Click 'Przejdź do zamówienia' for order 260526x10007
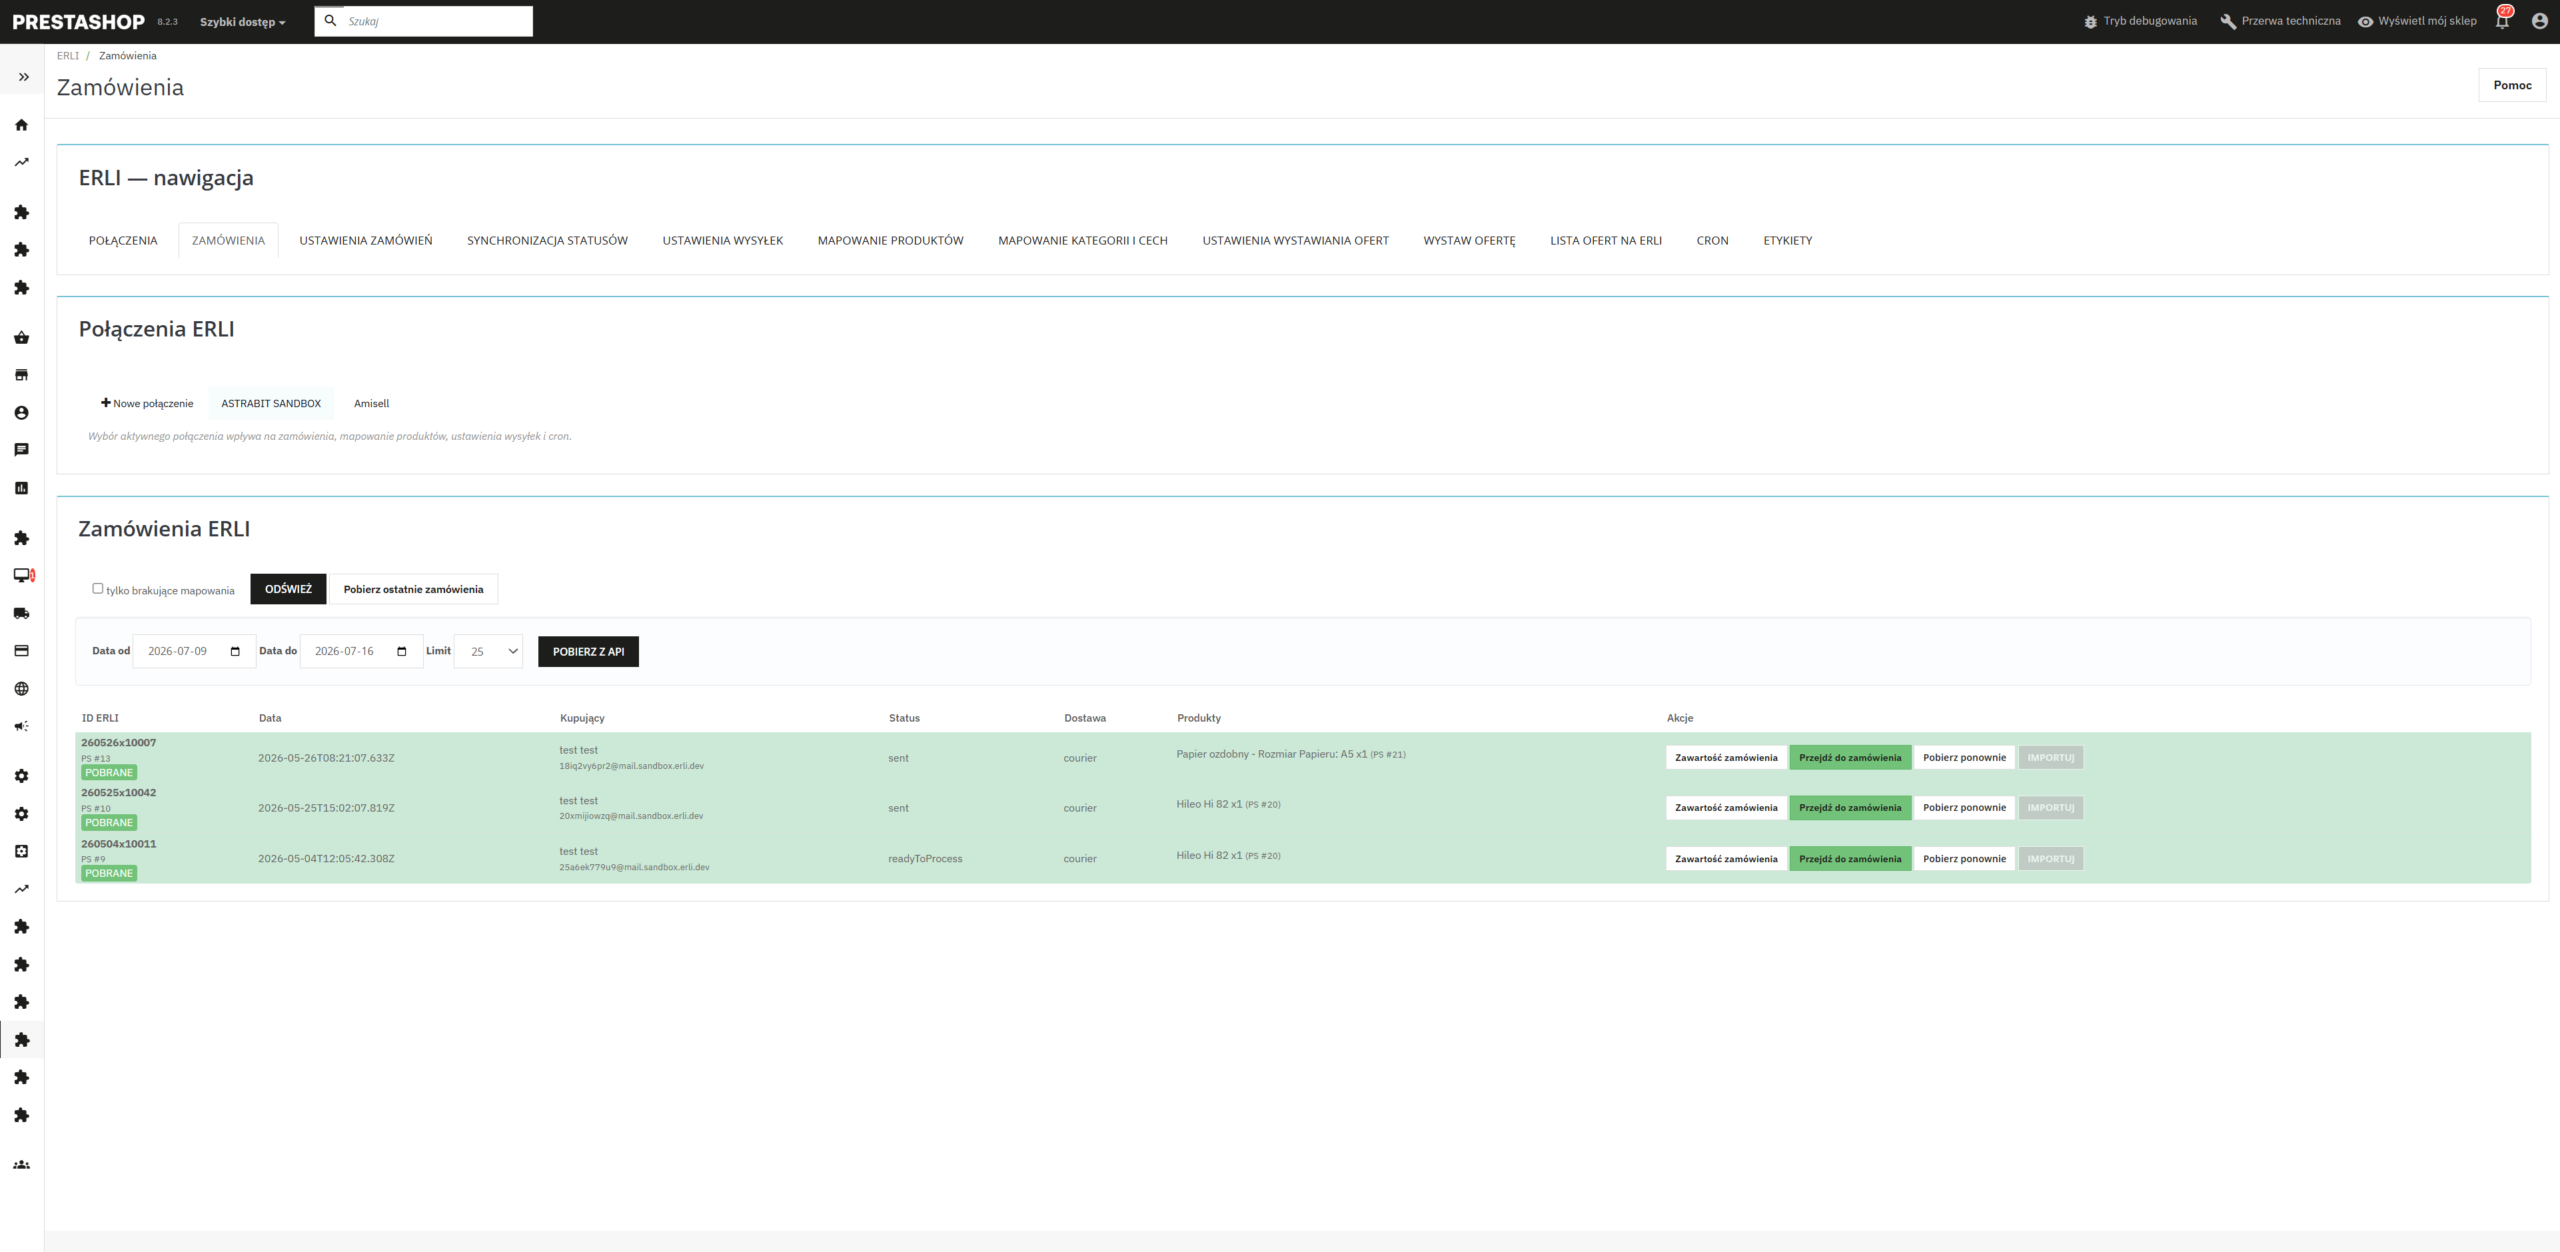Screen dimensions: 2560x1252 [x=1850, y=758]
